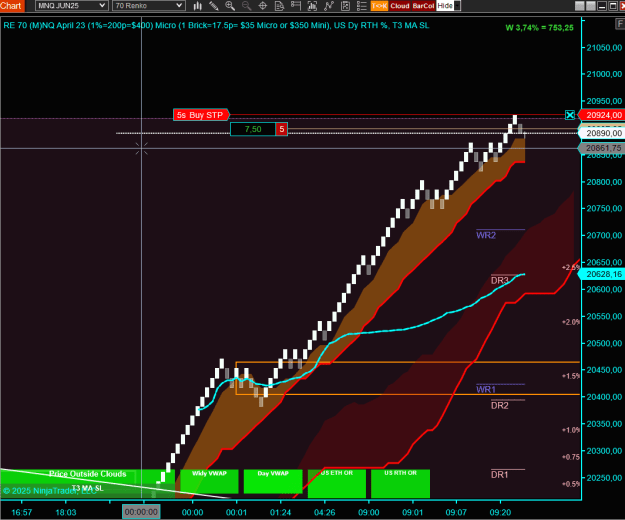Open the indicators icon
This screenshot has width=625, height=520.
coord(329,6)
